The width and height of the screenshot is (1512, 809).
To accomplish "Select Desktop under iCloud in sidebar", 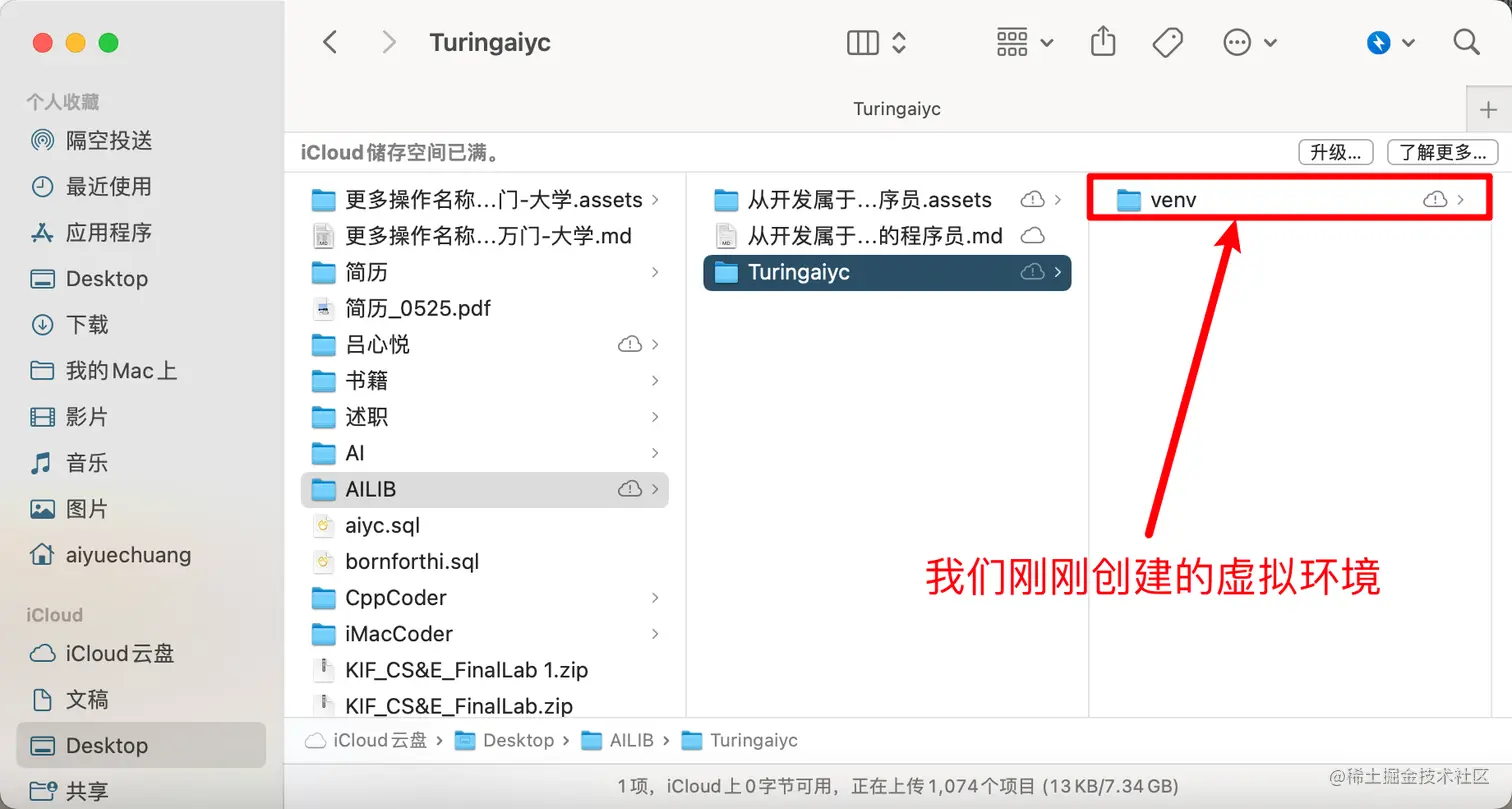I will [141, 745].
